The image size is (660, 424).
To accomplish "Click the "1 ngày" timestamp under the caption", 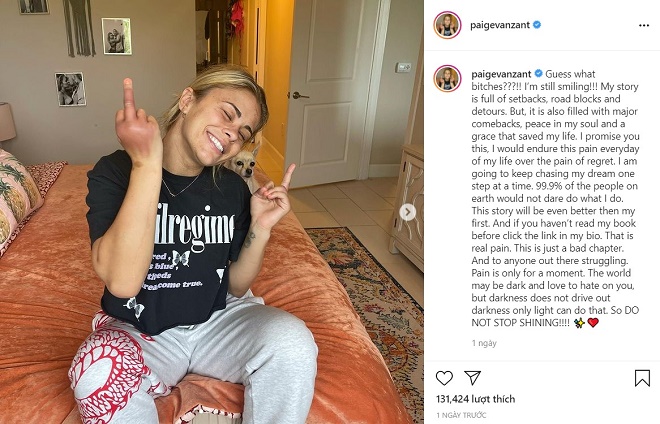I will [484, 343].
